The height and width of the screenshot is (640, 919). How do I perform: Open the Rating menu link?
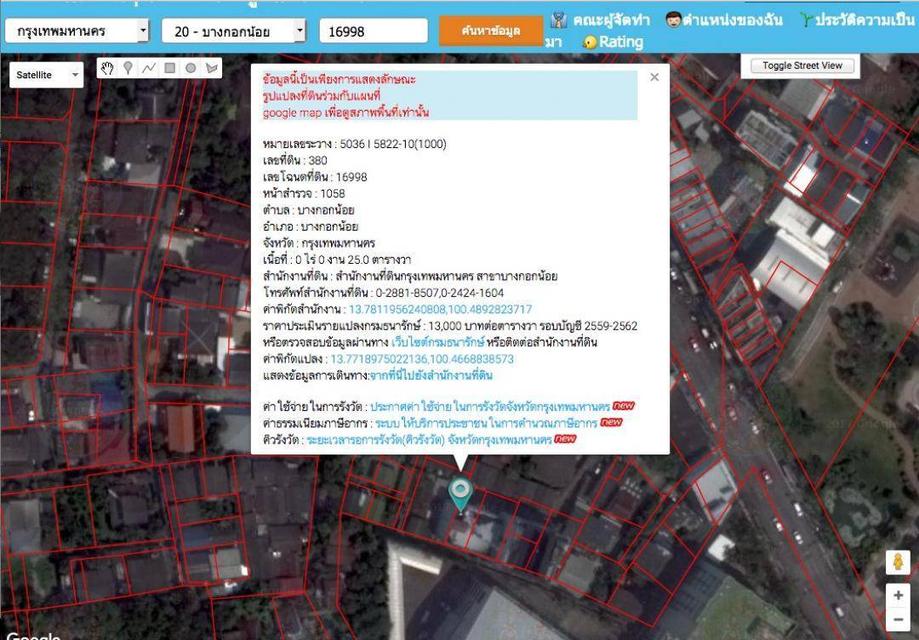pyautogui.click(x=621, y=42)
